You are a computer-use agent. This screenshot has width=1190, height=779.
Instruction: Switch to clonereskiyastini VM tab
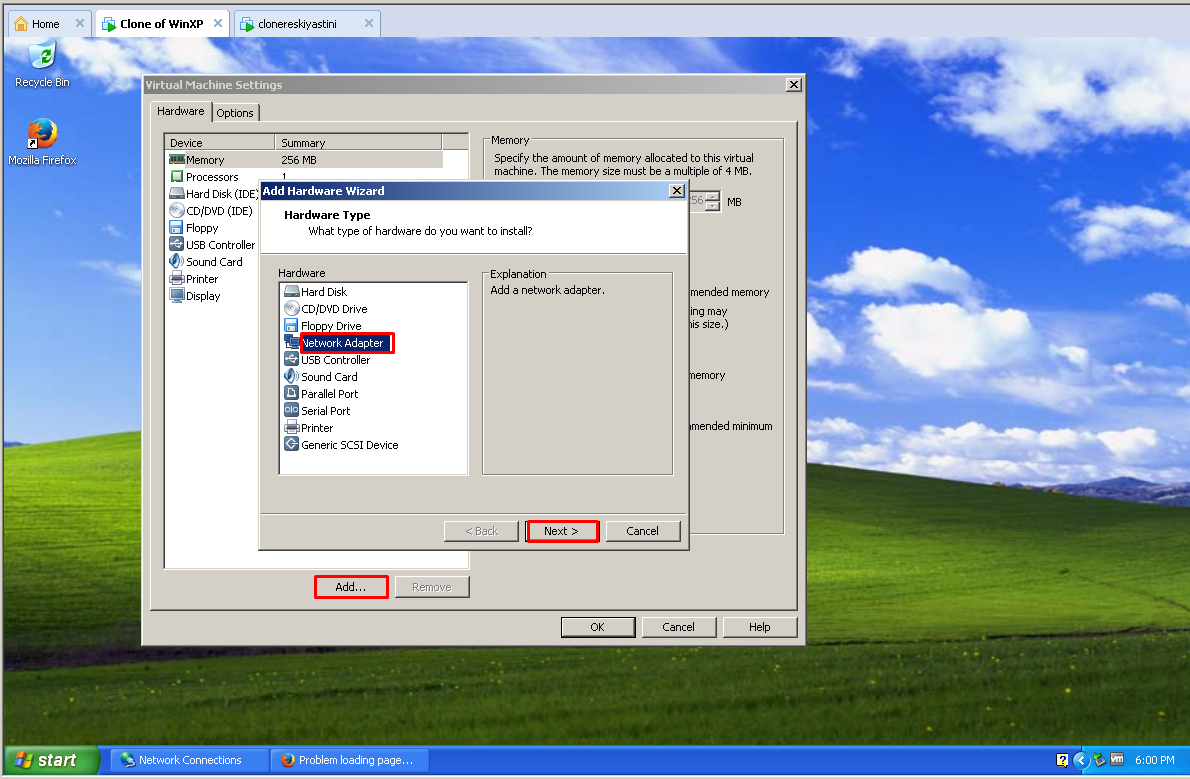[x=298, y=24]
